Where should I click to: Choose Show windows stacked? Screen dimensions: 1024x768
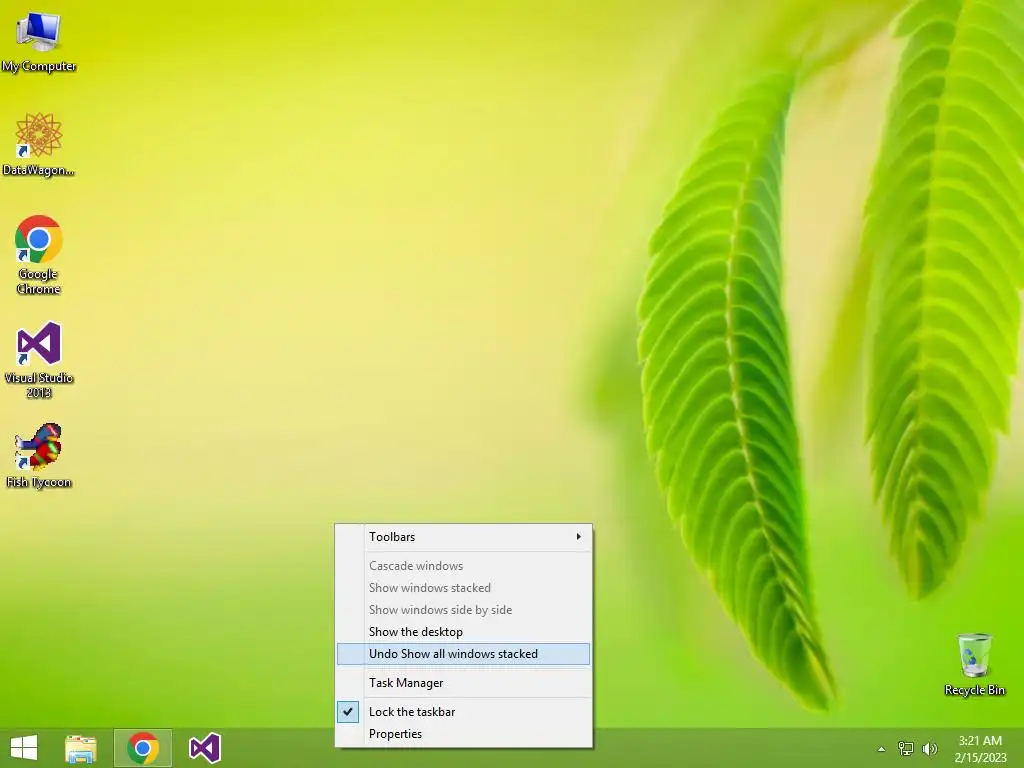click(x=464, y=588)
